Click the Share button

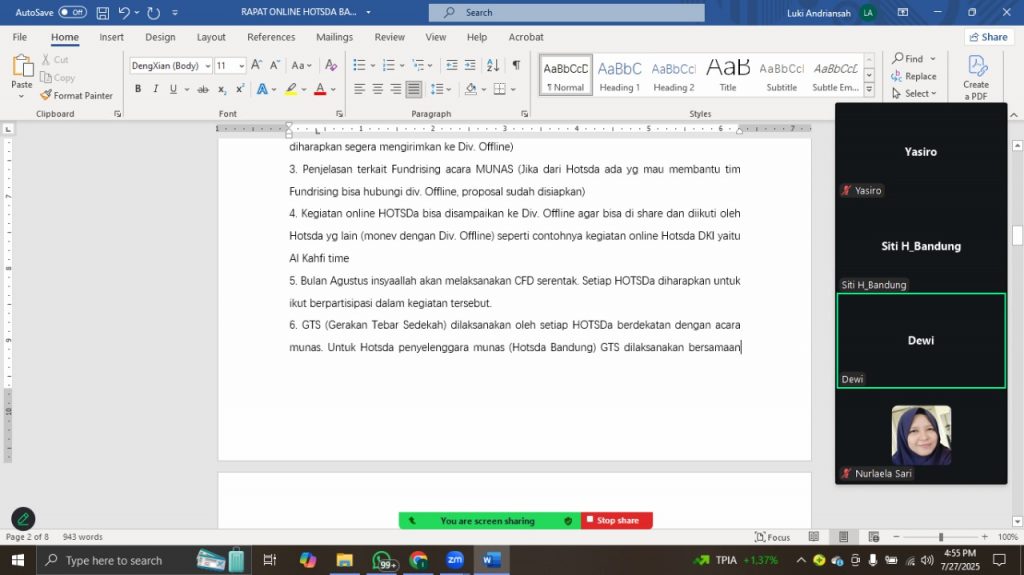[988, 37]
